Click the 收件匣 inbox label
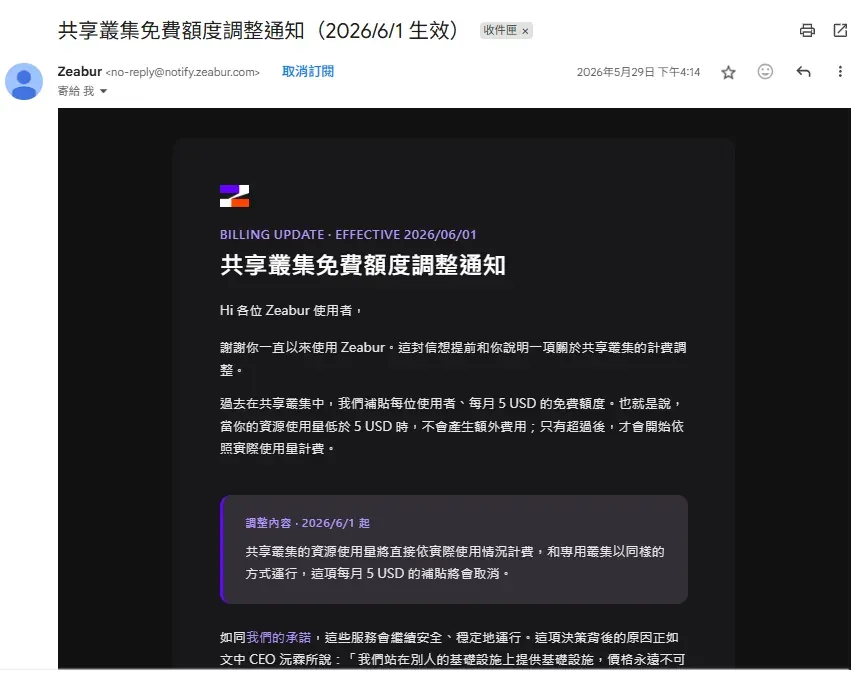 (500, 31)
